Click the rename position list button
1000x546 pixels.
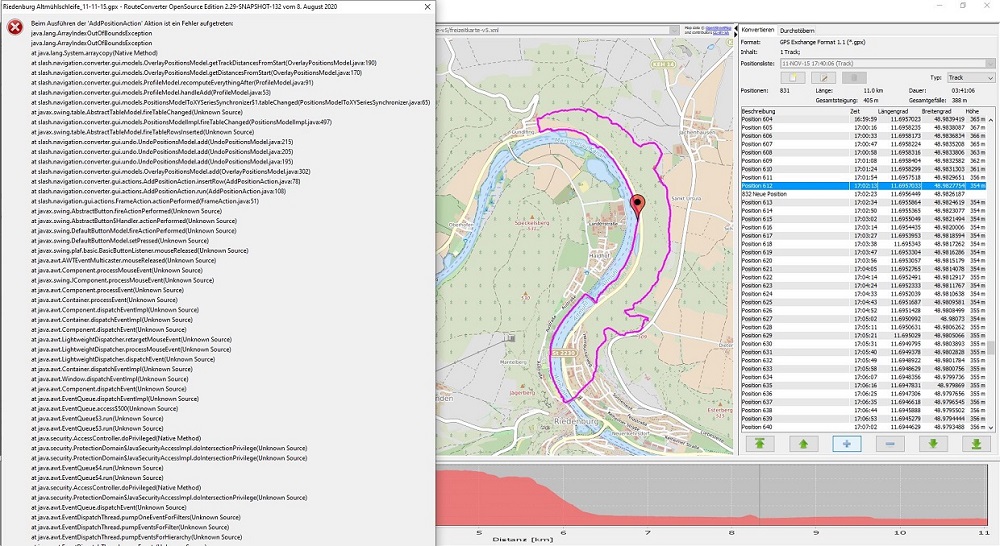click(x=822, y=77)
